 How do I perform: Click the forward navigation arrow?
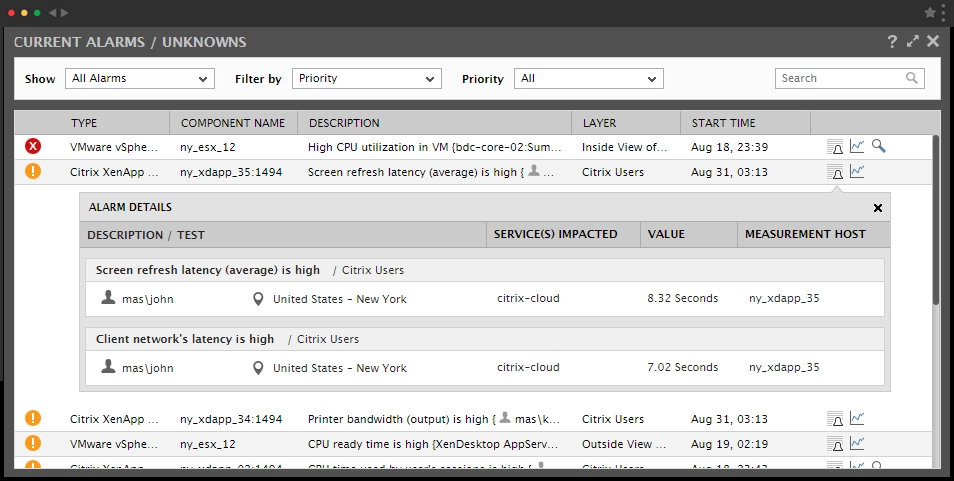tap(64, 13)
